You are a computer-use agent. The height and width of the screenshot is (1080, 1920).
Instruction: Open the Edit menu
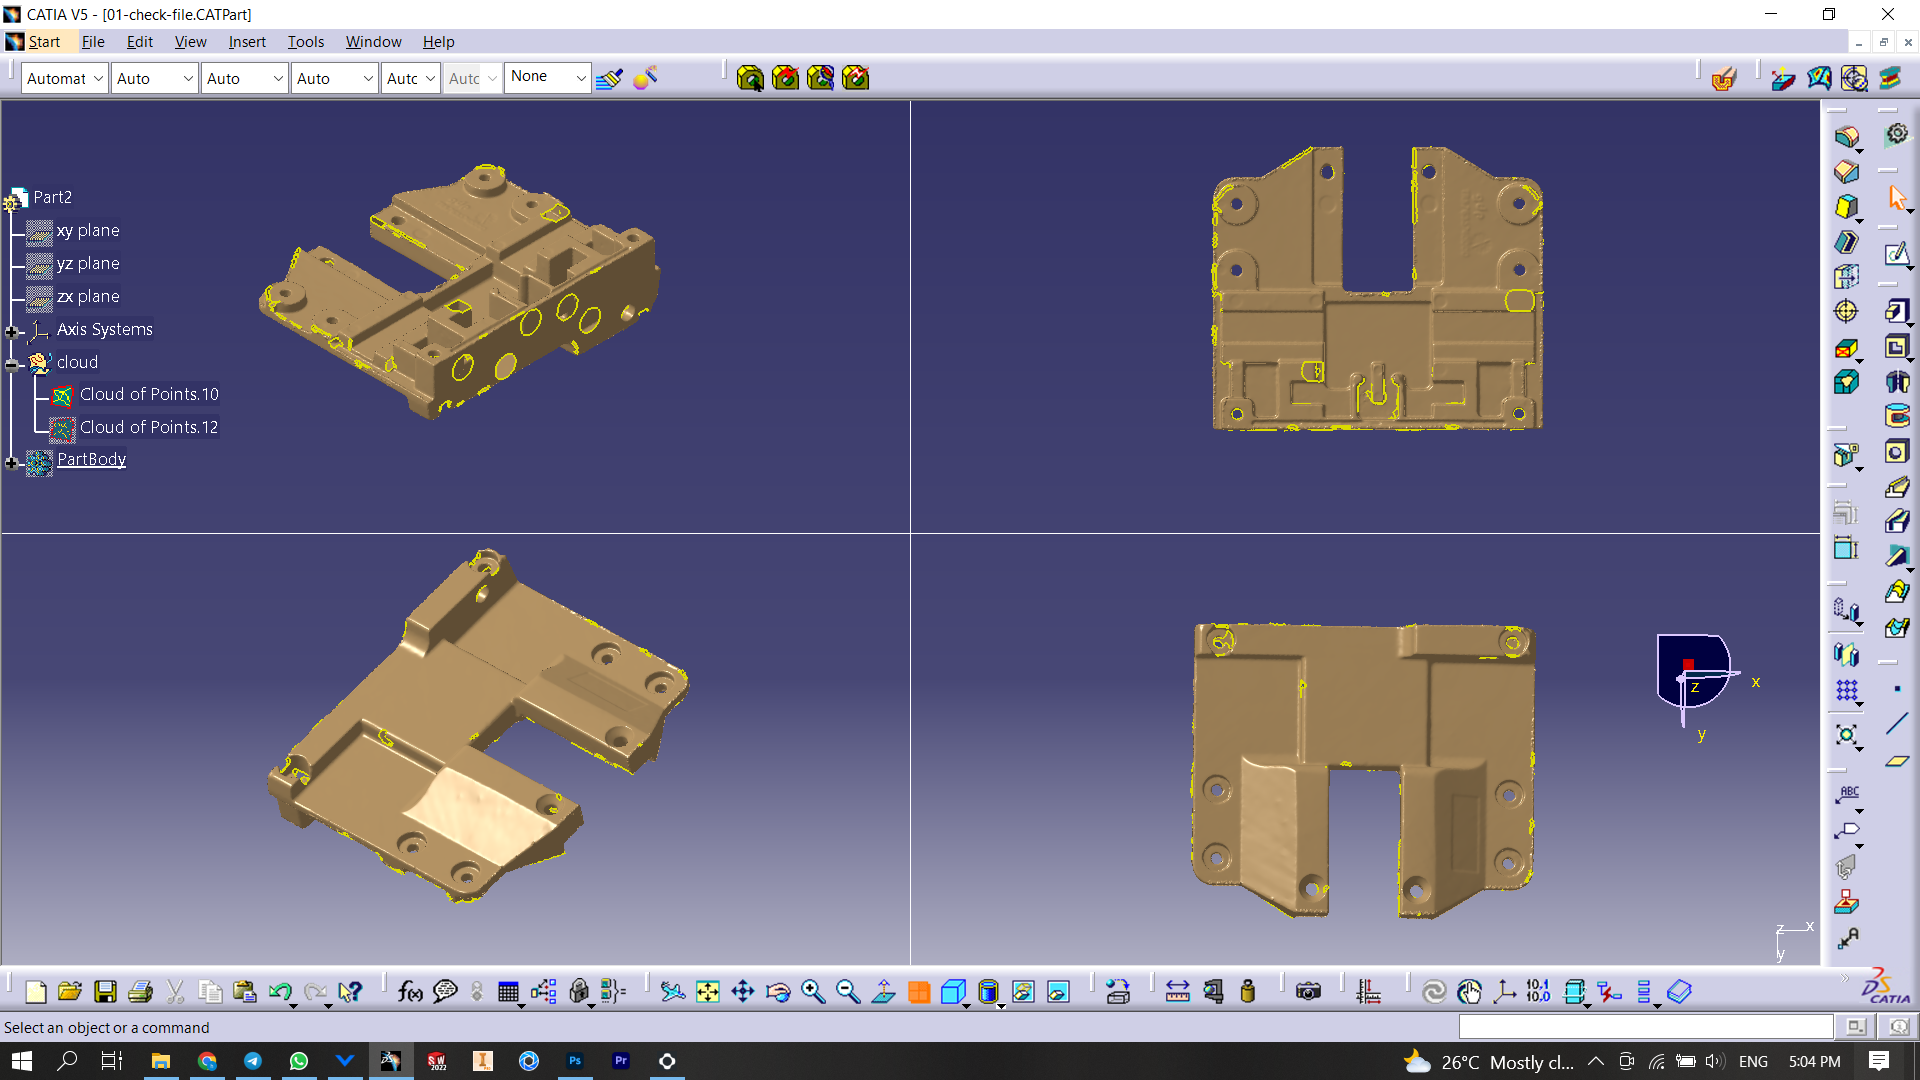[x=139, y=42]
